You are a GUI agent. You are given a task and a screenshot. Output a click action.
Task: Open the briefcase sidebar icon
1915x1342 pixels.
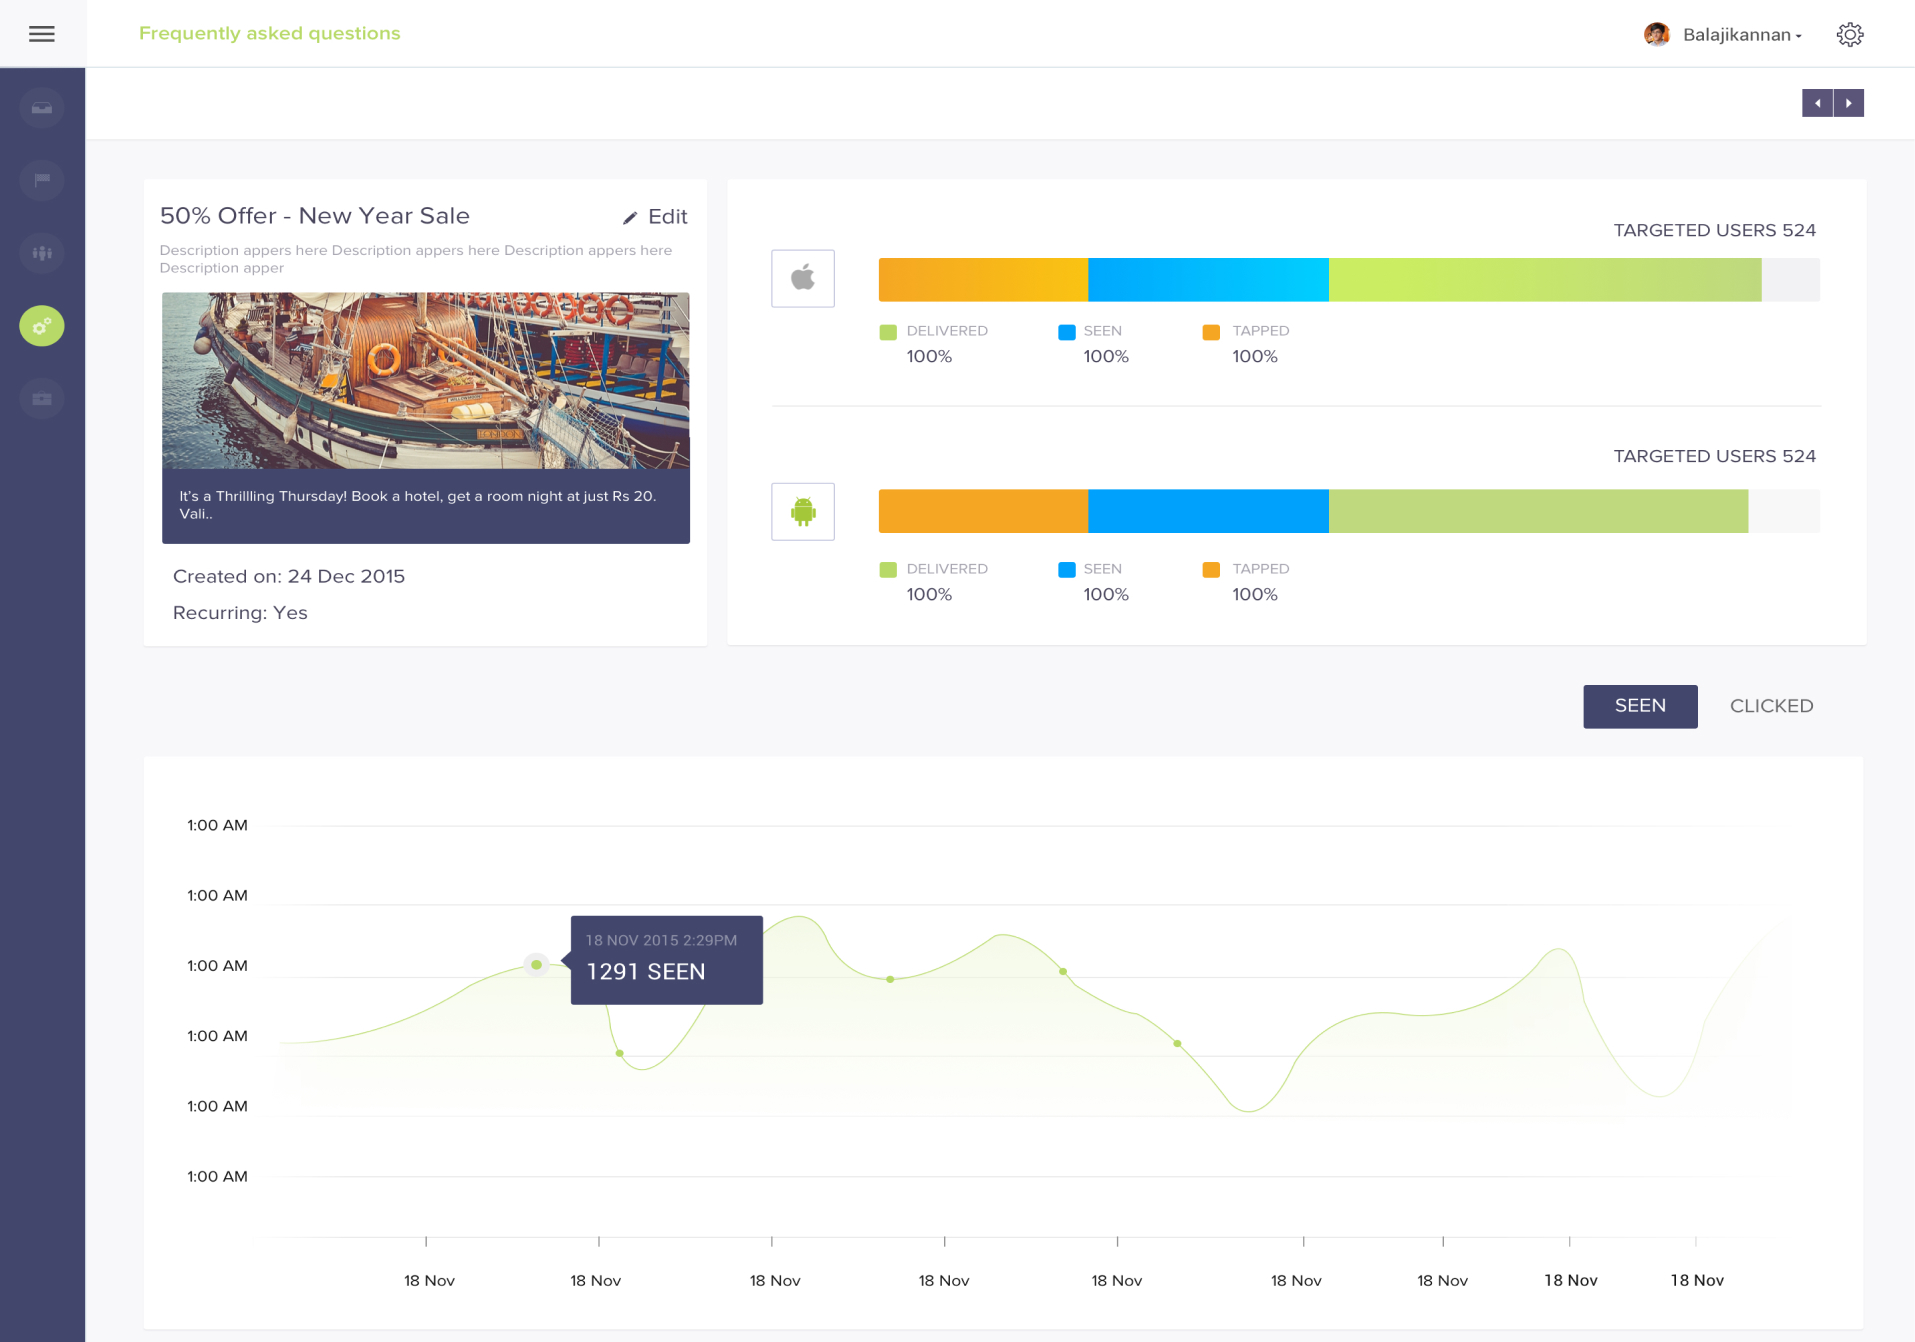pyautogui.click(x=42, y=399)
